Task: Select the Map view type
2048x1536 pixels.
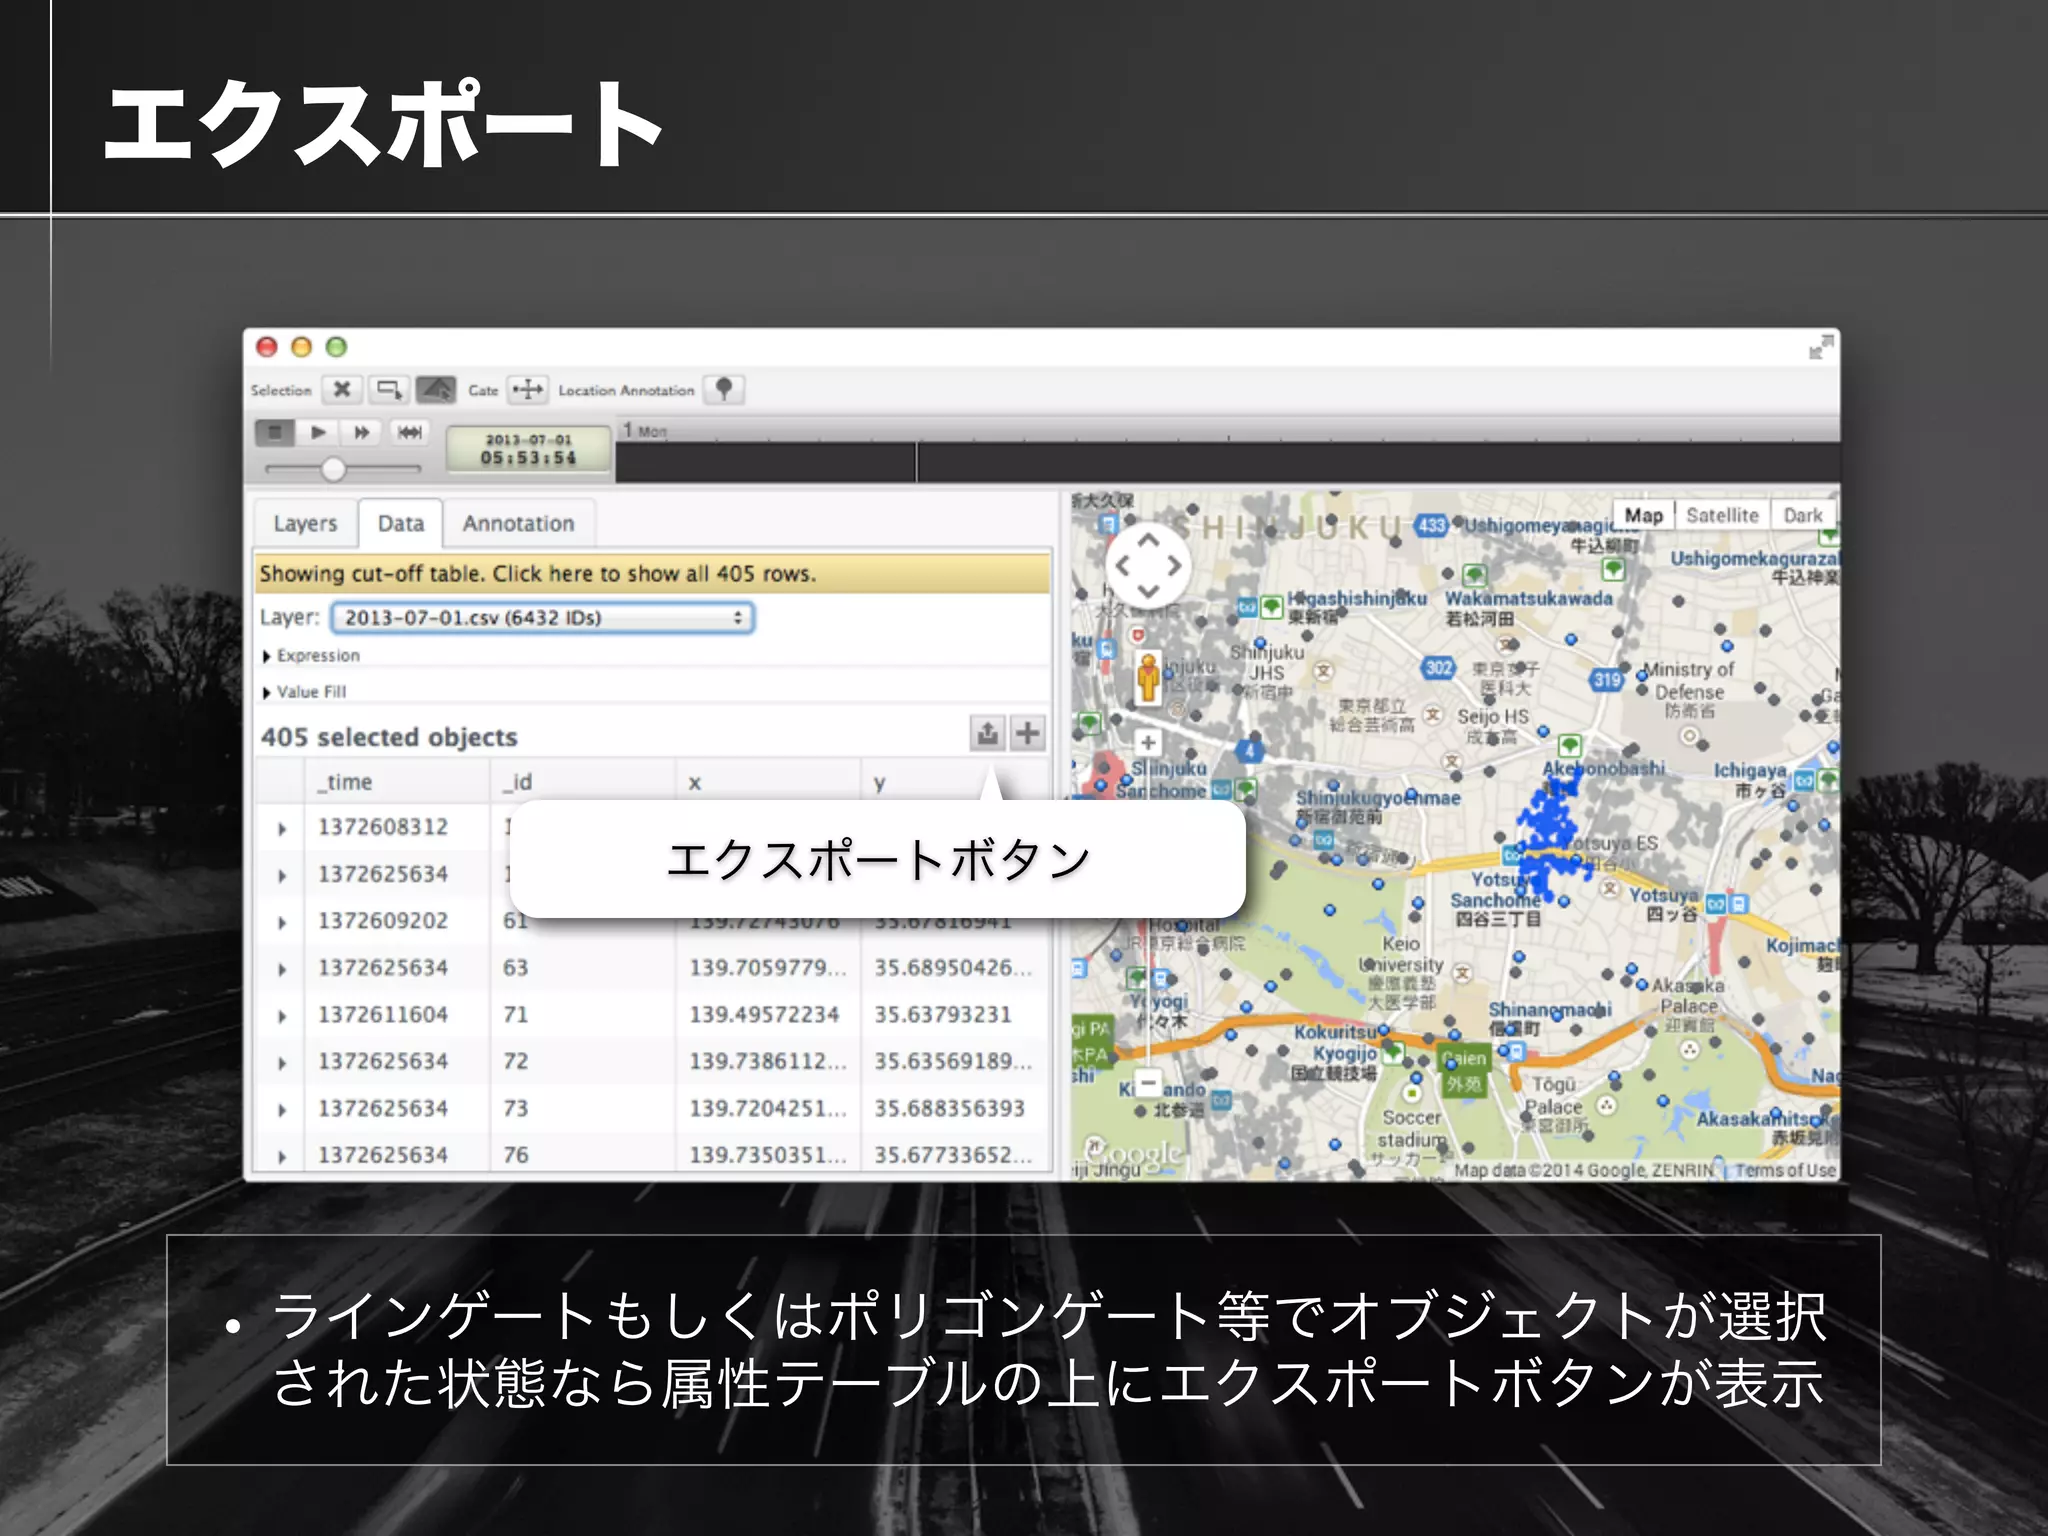Action: coord(1643,515)
